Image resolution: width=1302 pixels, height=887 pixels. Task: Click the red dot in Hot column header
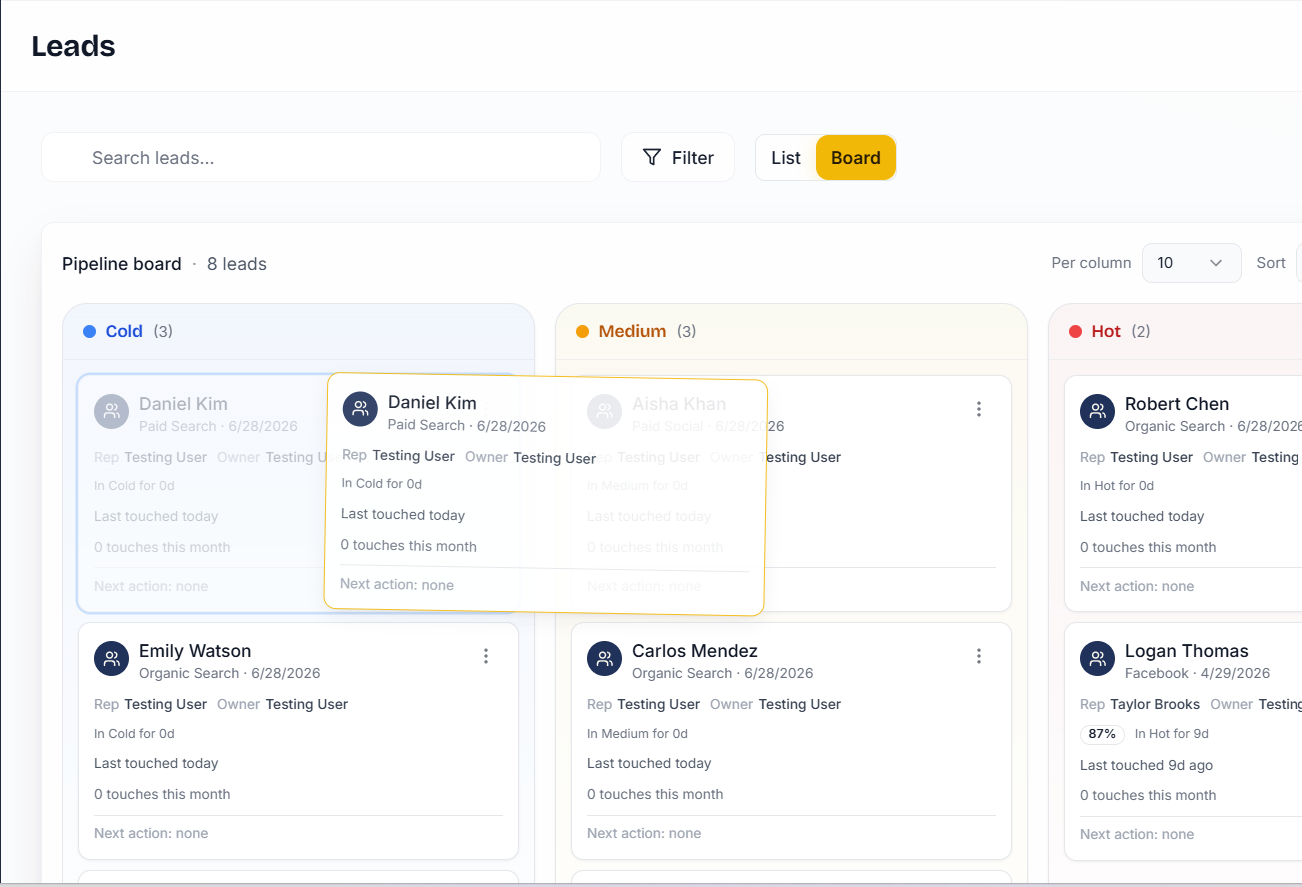click(x=1075, y=331)
